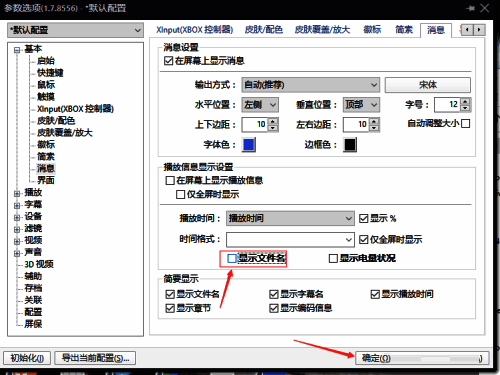Image resolution: width=500 pixels, height=375 pixels.
Task: Click the pin icon in title bar
Action: pyautogui.click(x=470, y=8)
